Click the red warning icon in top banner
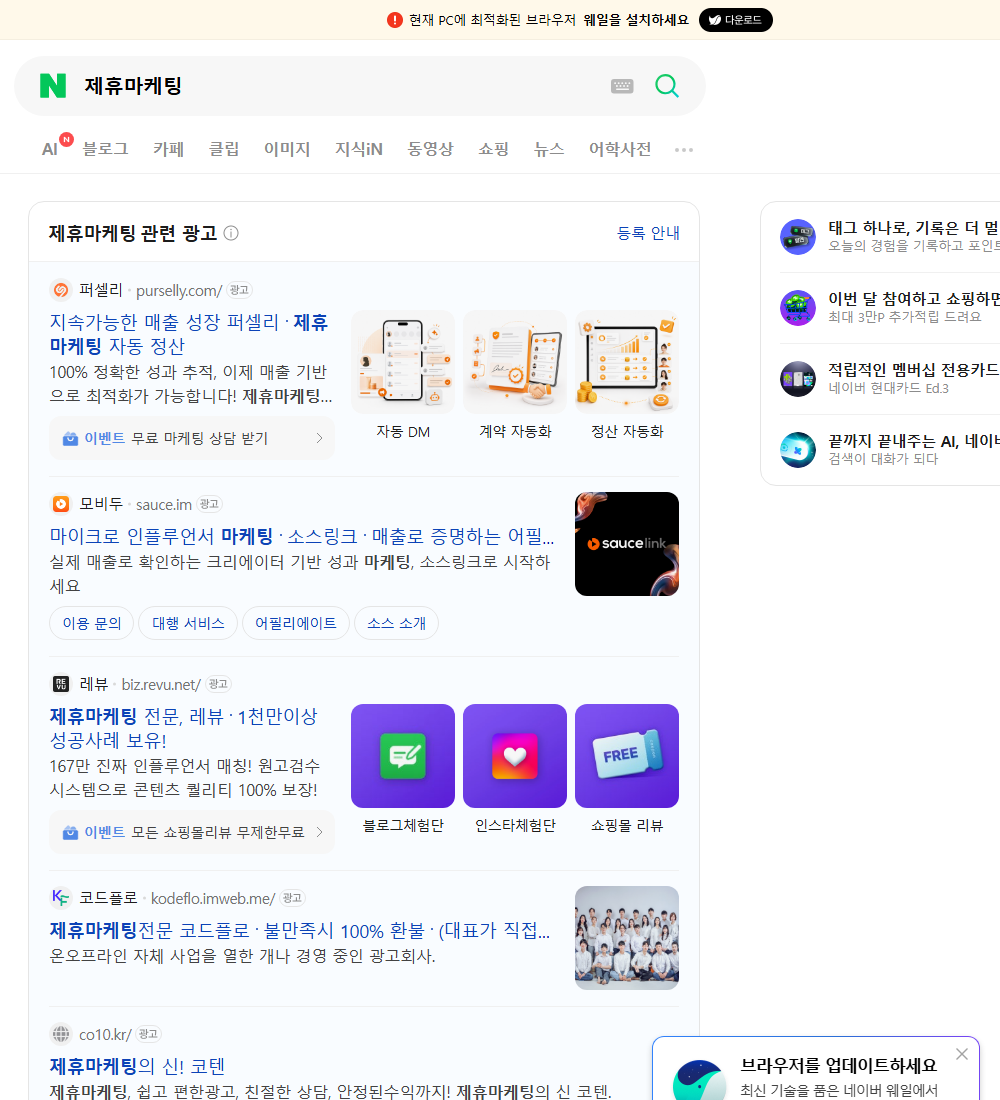 coord(394,20)
